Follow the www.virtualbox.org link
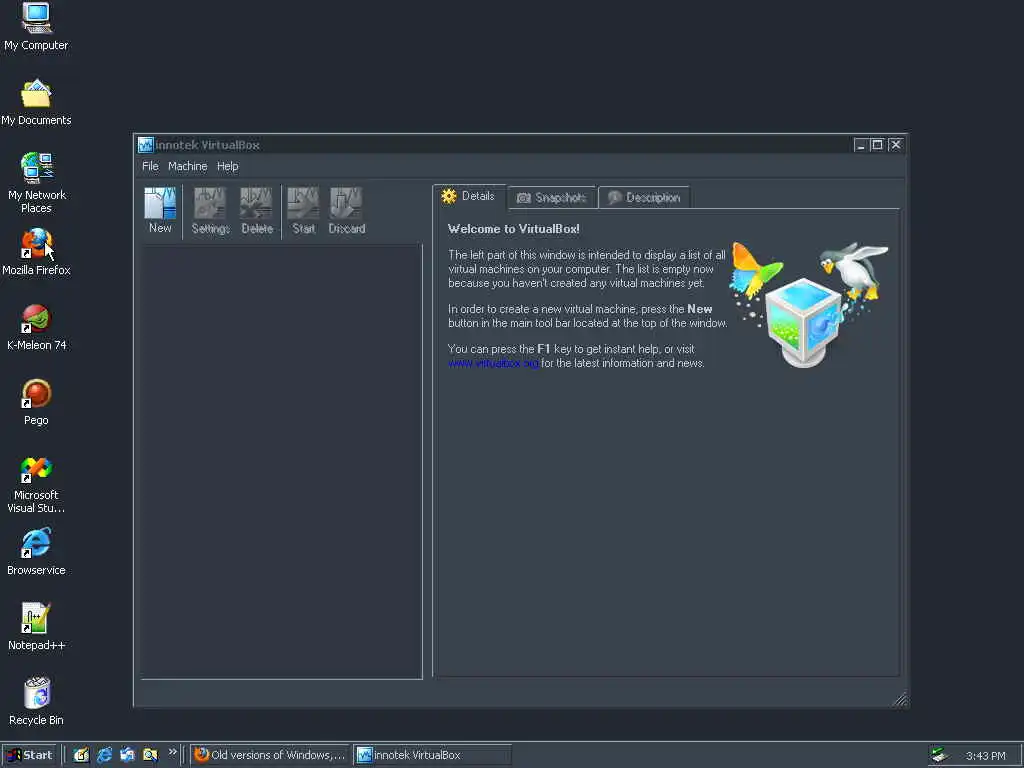 (x=493, y=364)
